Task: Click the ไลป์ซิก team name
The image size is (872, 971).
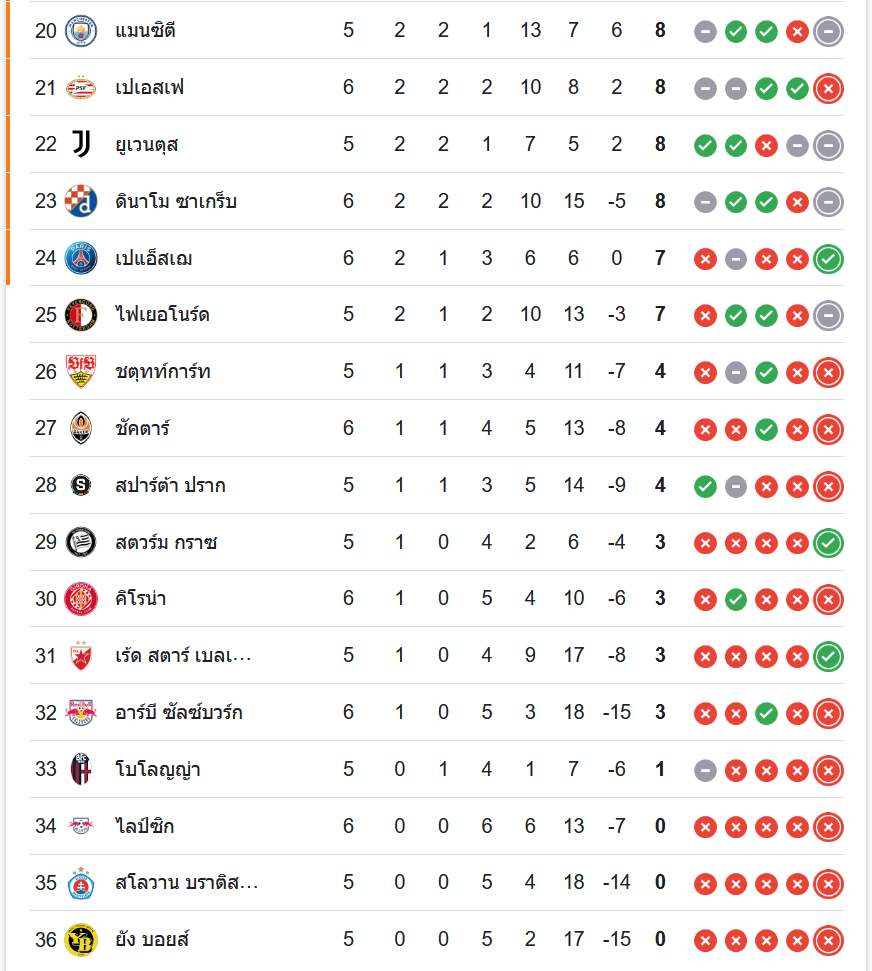Action: click(x=145, y=827)
